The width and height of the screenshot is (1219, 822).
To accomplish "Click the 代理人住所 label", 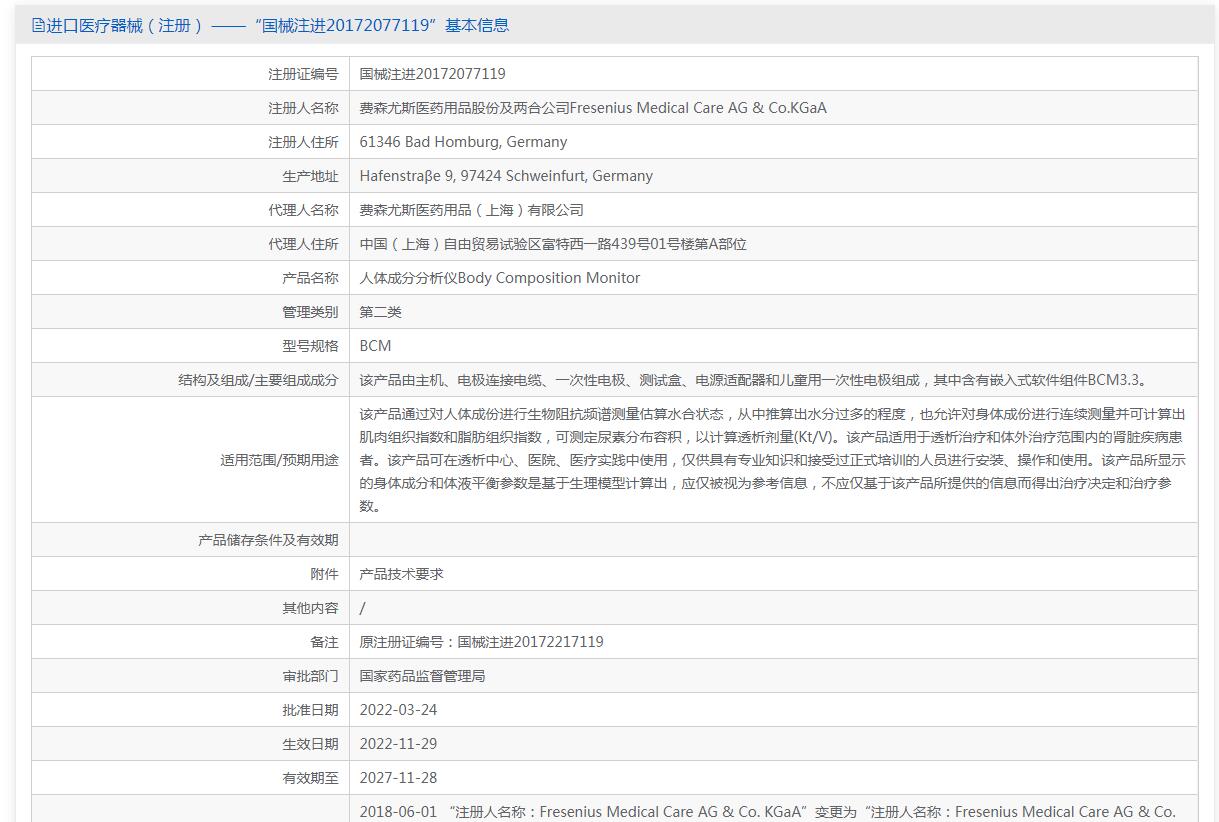I will point(303,244).
